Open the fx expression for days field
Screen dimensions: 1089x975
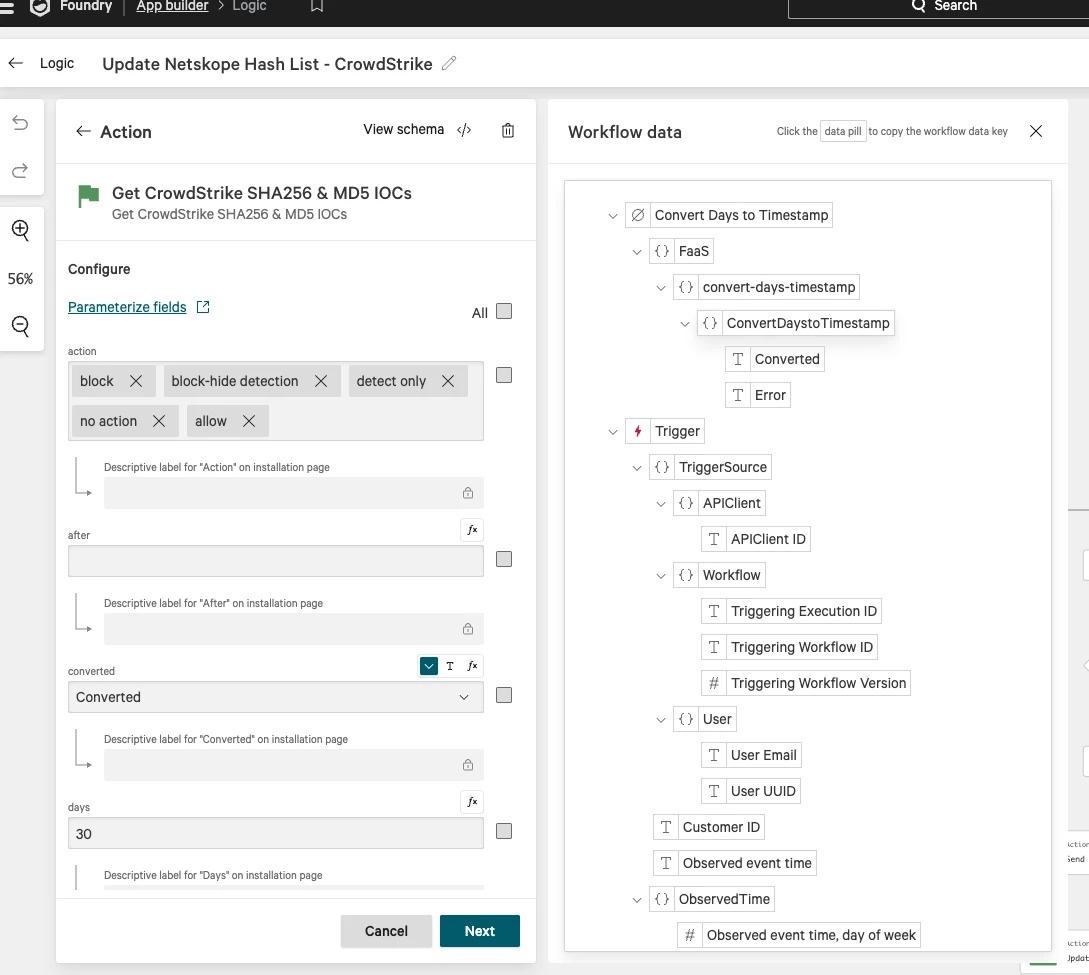point(472,802)
